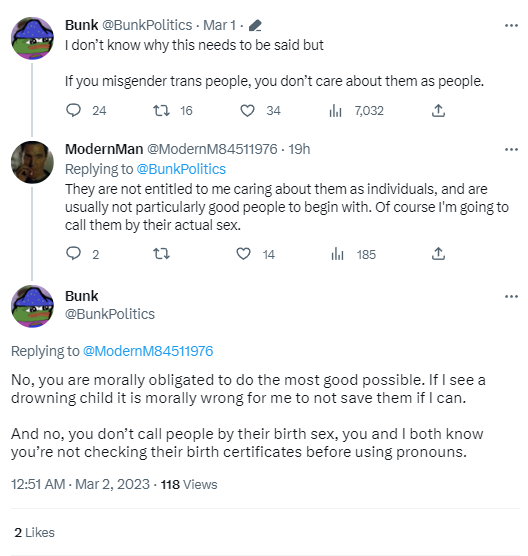This screenshot has height=556, width=528.
Task: Retweet ModernMan's reply
Action: click(x=161, y=254)
